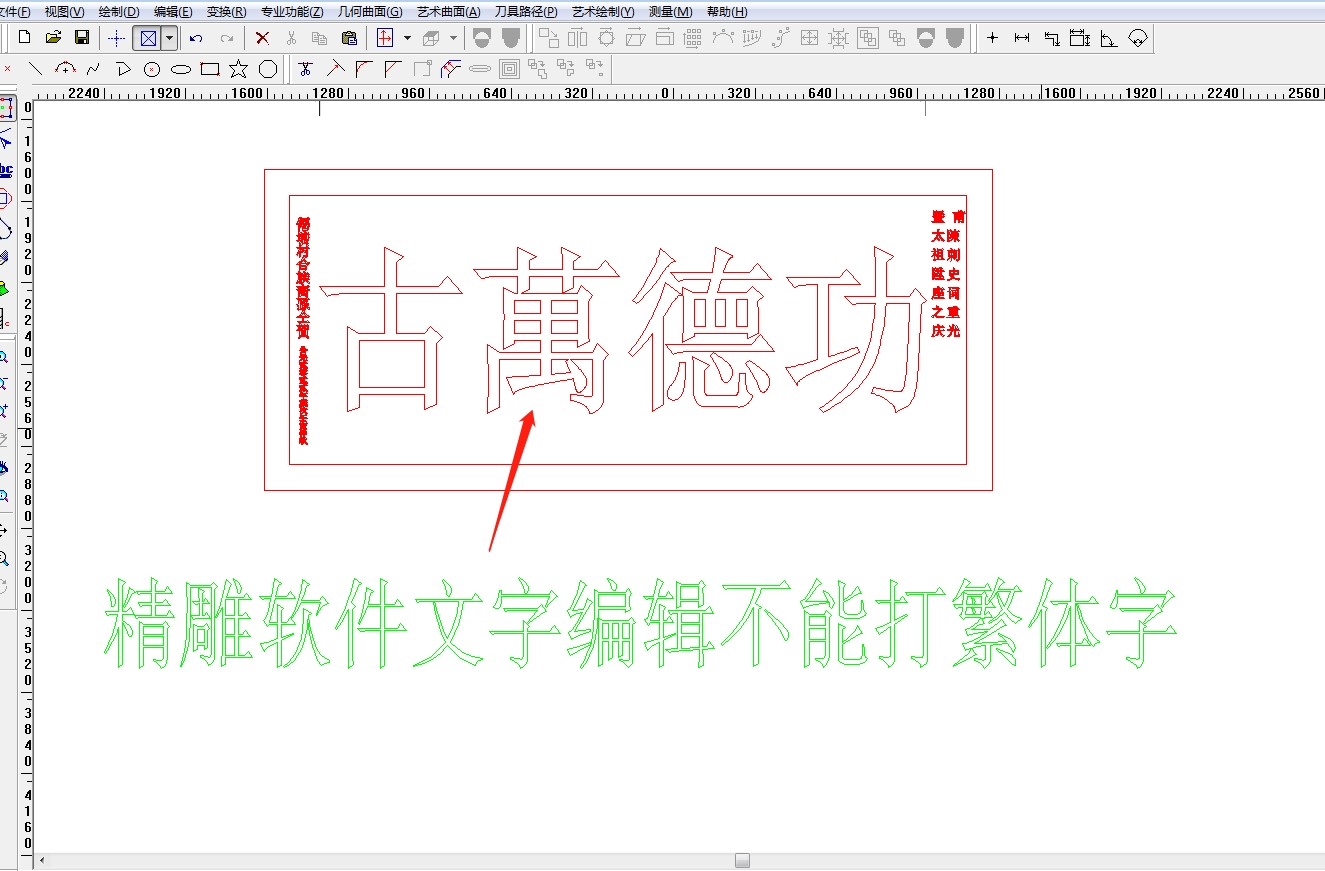Select the ellipse drawing tool
The width and height of the screenshot is (1325, 871).
[181, 69]
